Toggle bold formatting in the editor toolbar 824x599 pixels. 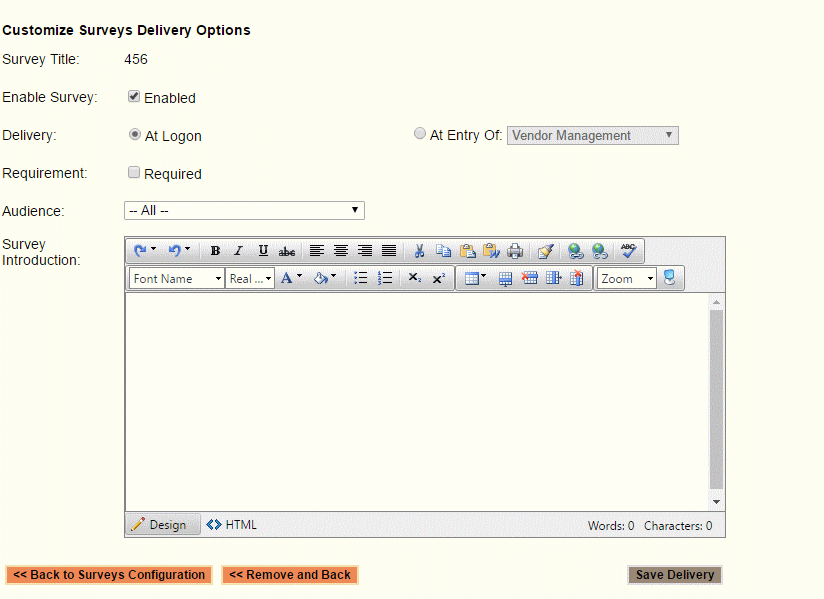click(215, 251)
